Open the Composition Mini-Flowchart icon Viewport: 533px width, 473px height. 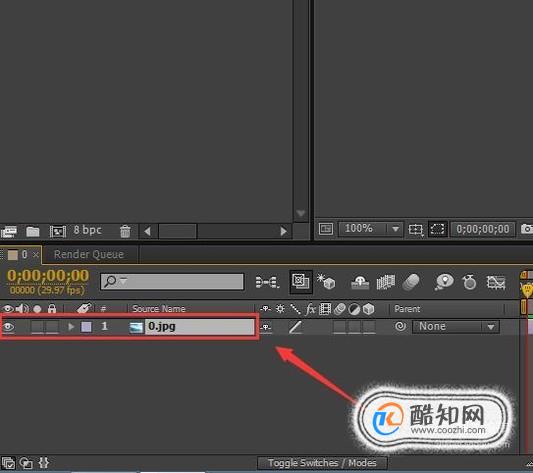(268, 282)
